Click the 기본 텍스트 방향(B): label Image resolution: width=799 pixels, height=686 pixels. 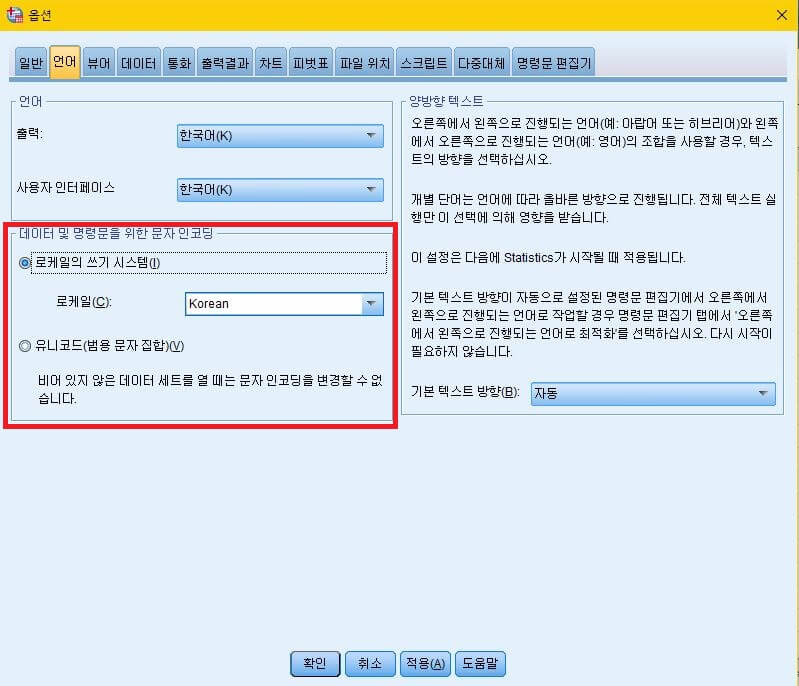click(x=465, y=392)
